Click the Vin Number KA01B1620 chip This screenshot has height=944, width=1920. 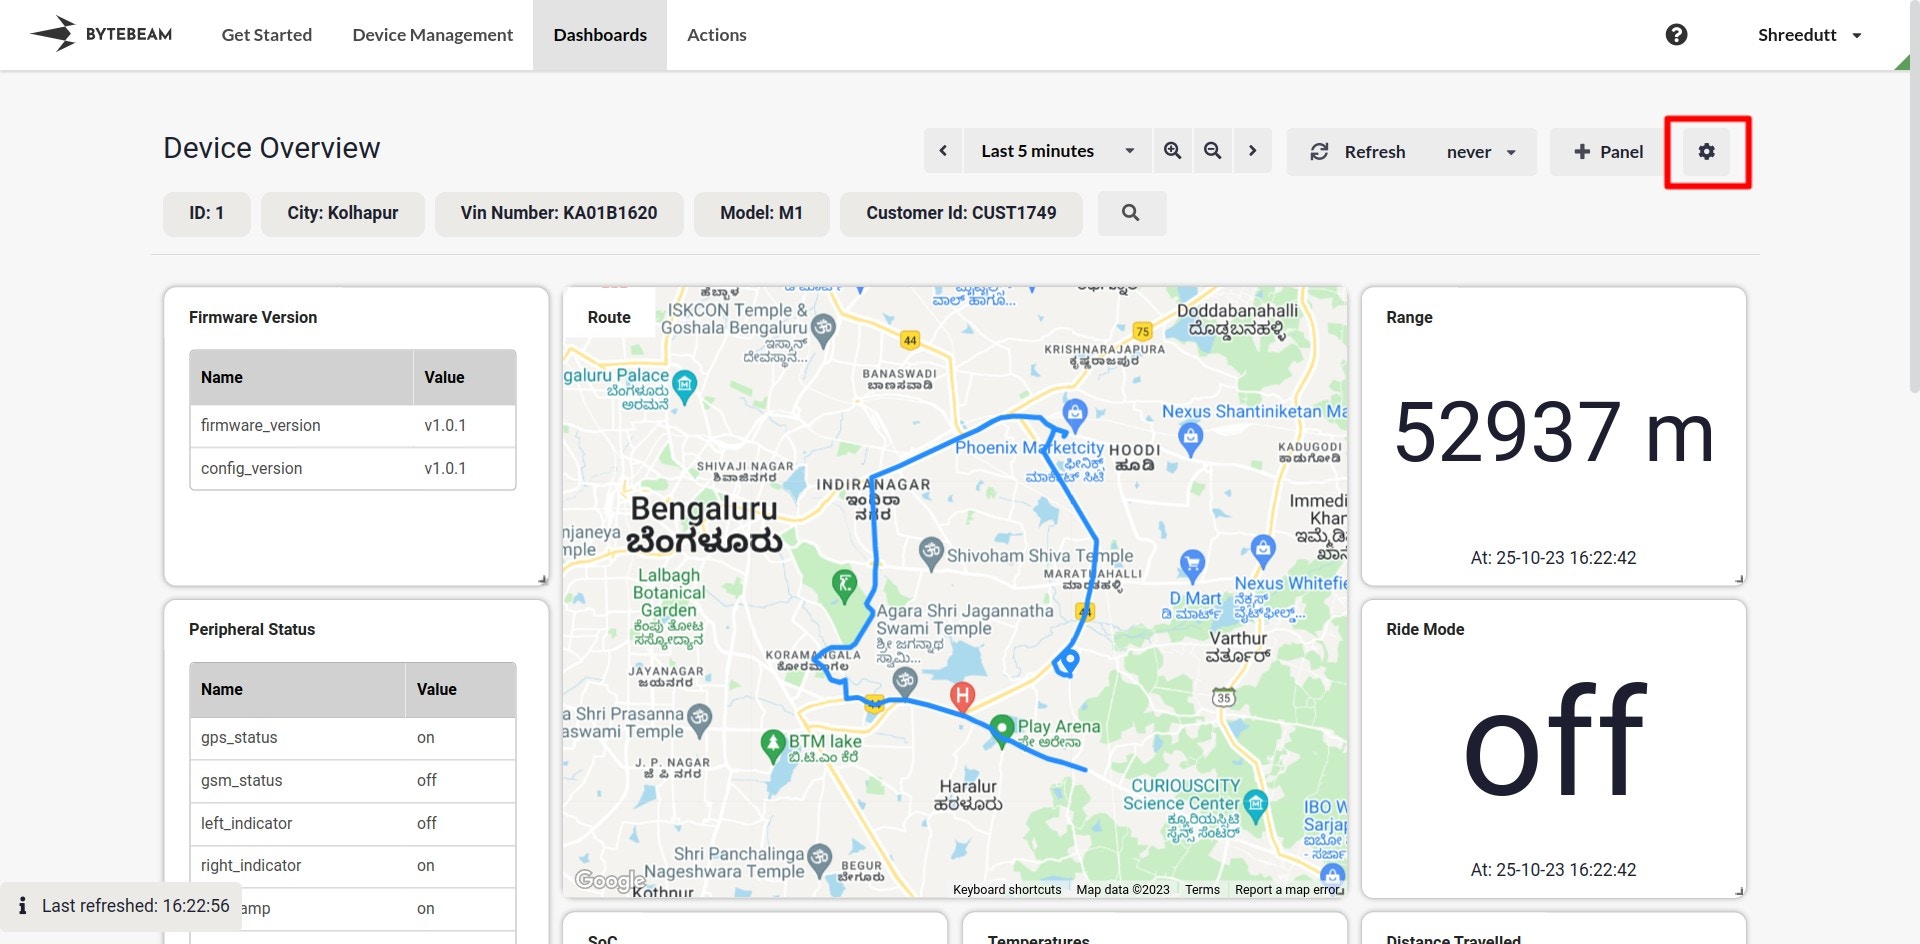pos(559,213)
